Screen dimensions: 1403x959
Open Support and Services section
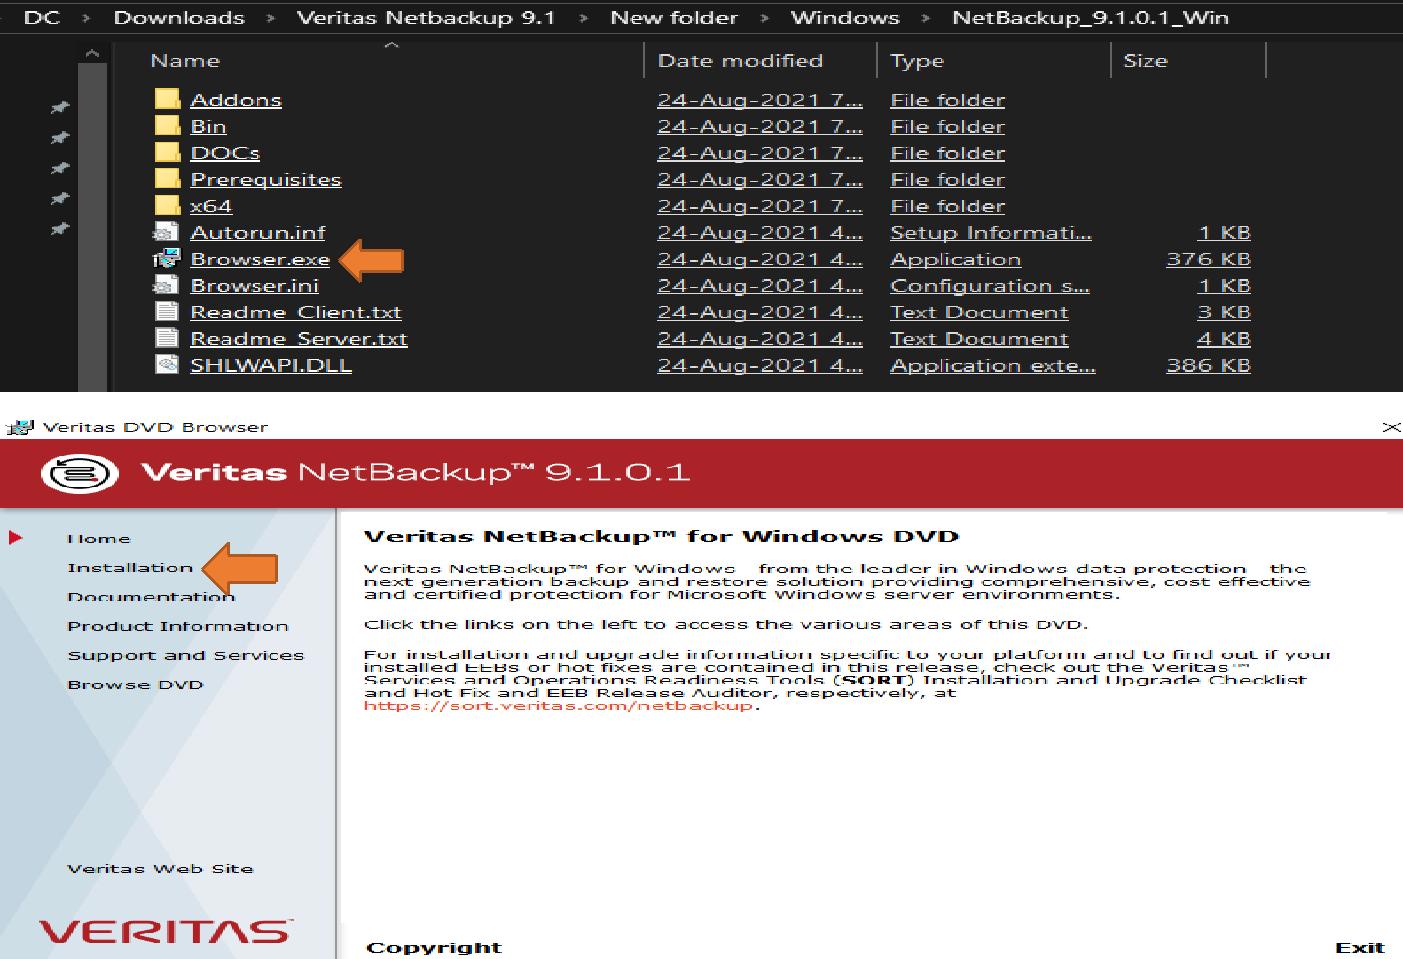tap(185, 655)
